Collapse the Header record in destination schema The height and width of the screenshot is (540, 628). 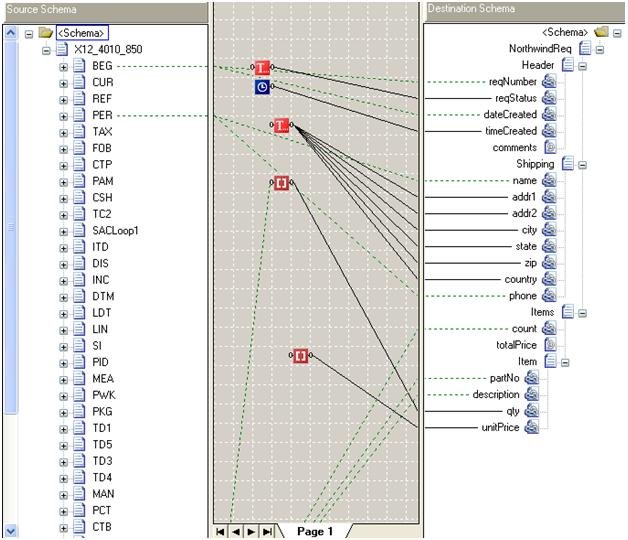tap(582, 66)
